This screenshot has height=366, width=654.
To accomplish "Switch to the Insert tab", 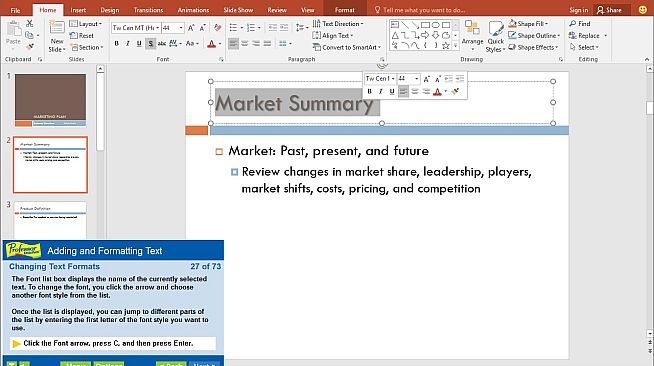I will tap(78, 10).
